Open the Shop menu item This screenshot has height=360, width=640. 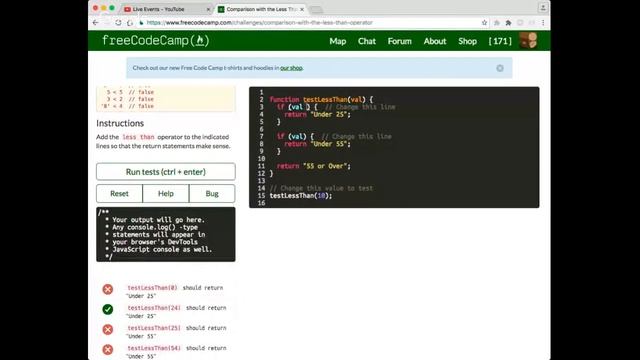467,41
